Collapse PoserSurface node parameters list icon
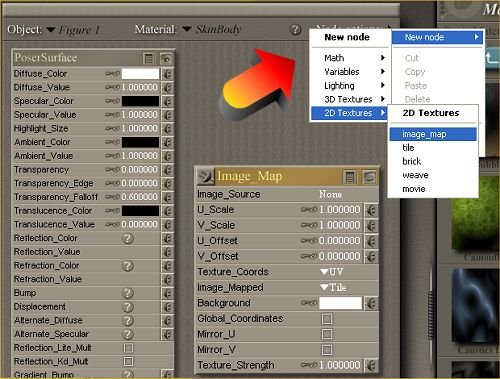 149,59
